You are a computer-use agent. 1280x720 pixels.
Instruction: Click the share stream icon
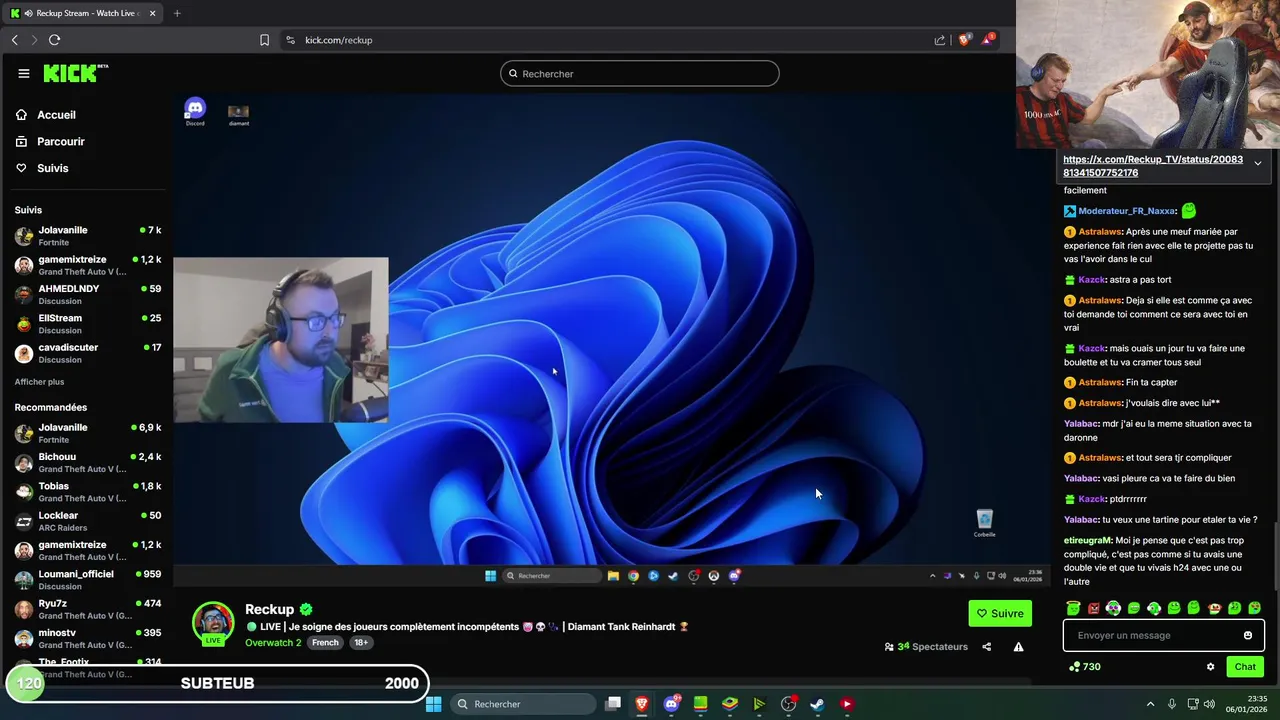[986, 647]
